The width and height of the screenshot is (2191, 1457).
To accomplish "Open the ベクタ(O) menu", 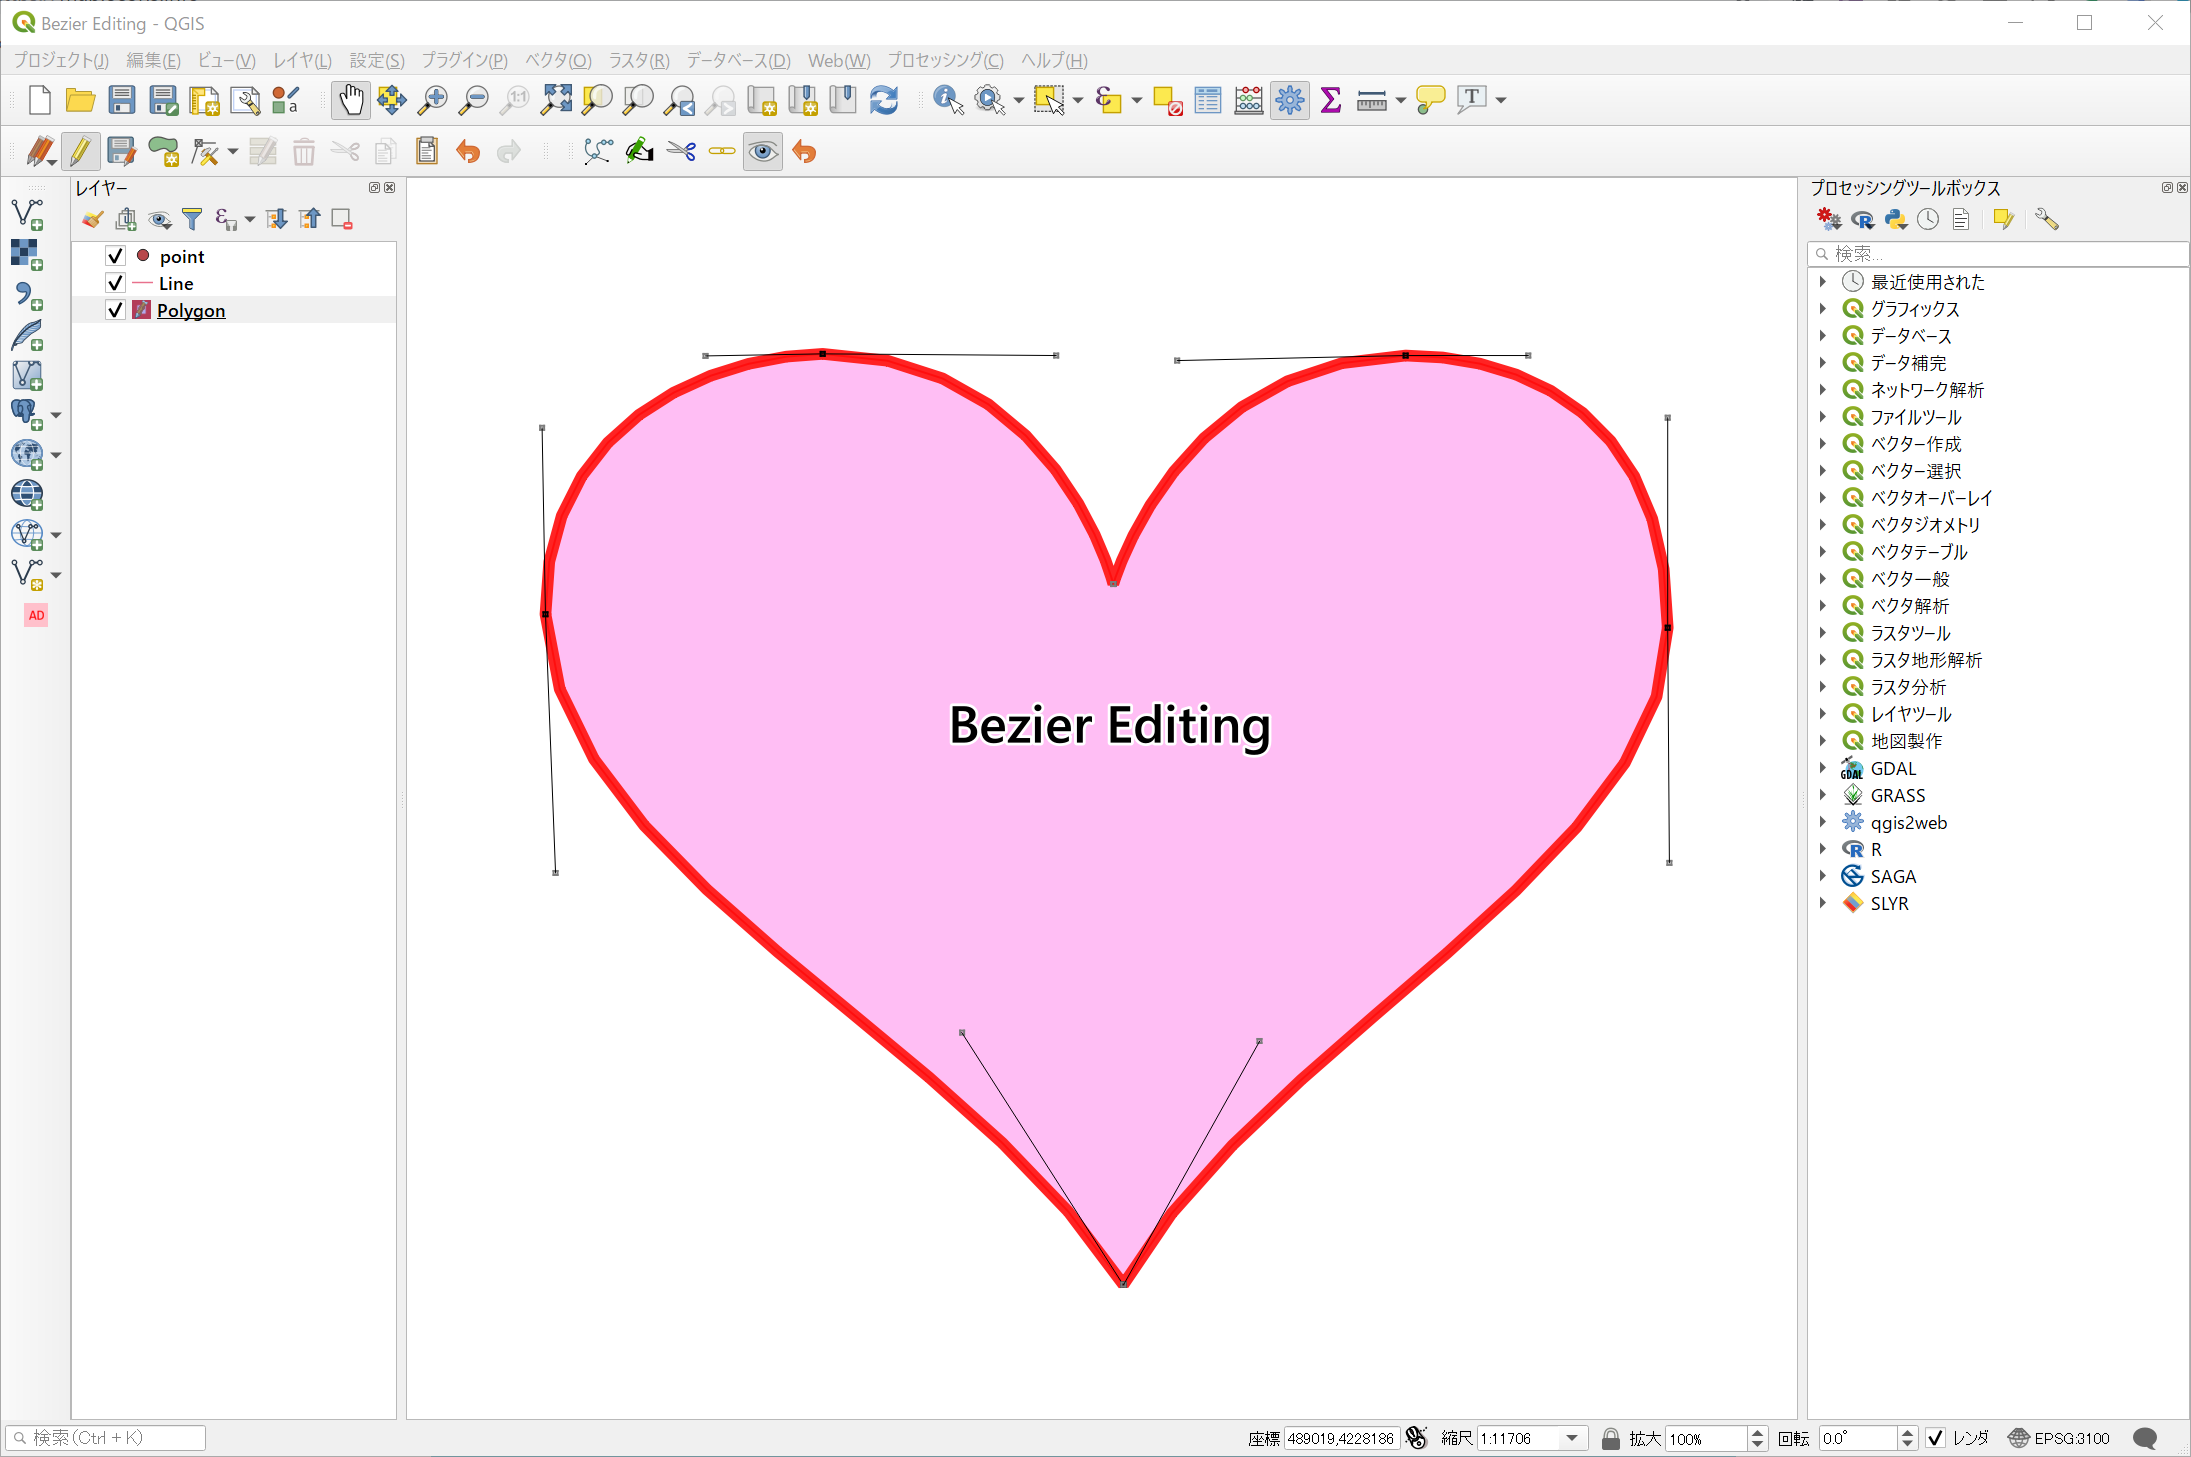I will pos(557,60).
